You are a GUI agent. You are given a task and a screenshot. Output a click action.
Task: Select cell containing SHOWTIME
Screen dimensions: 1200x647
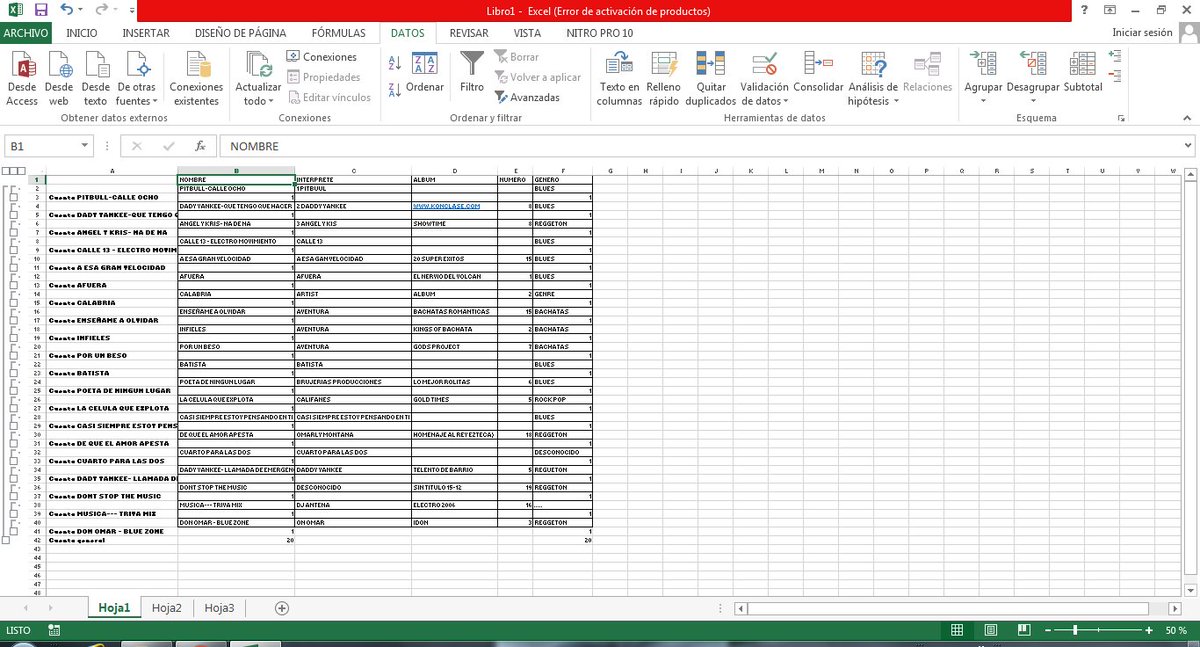tap(454, 224)
